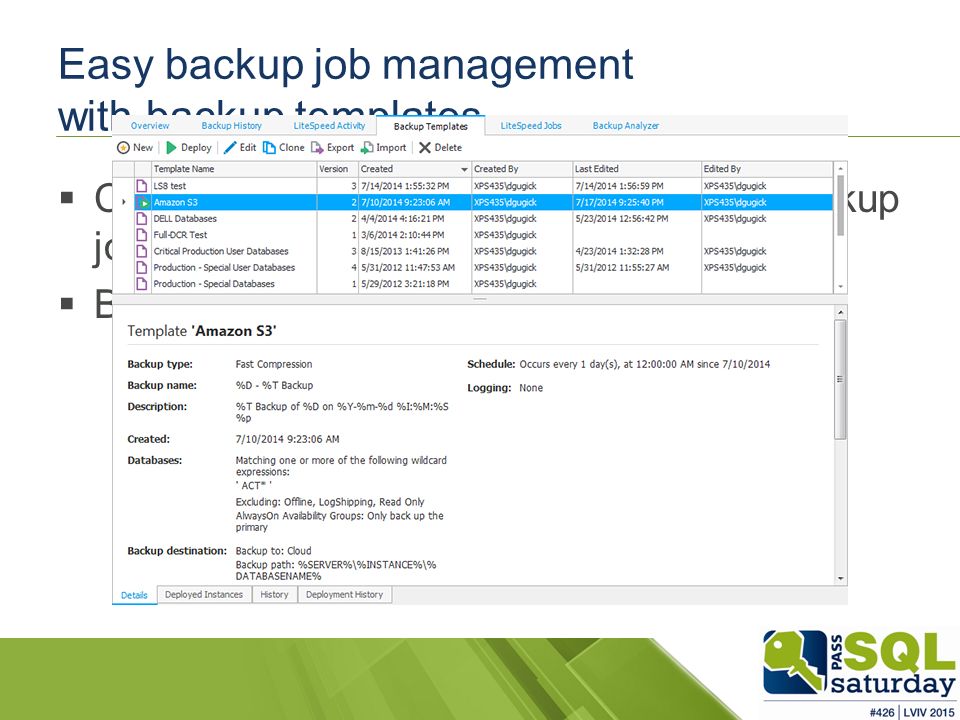This screenshot has width=960, height=720.
Task: Click the Production - Special Databases icon
Action: click(x=142, y=283)
